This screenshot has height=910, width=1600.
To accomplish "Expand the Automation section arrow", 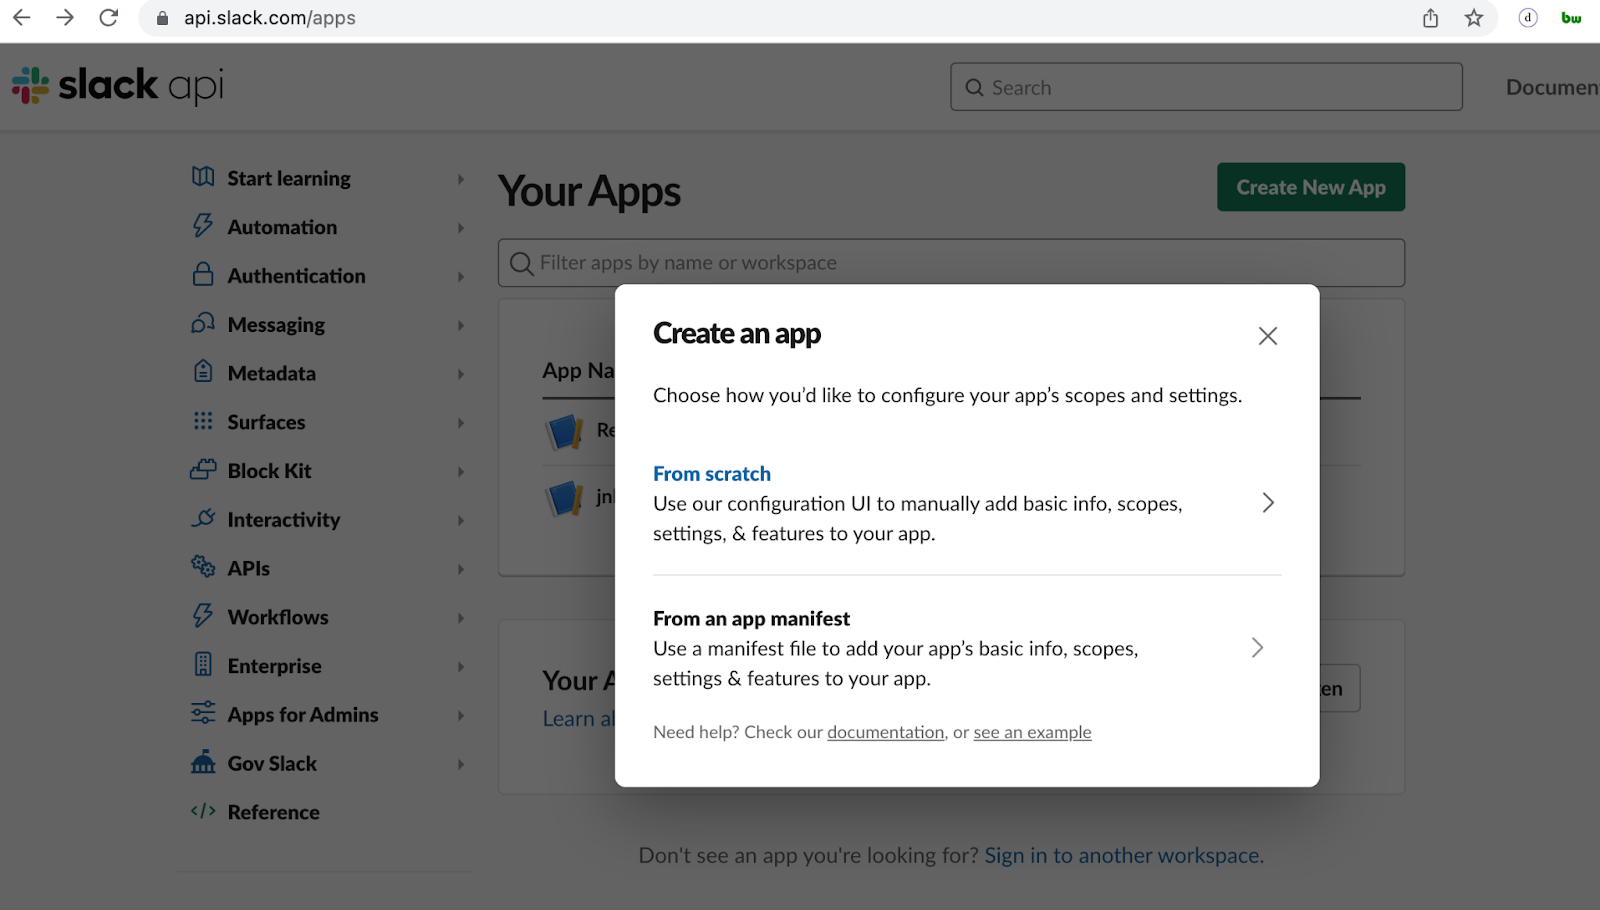I will tap(461, 228).
